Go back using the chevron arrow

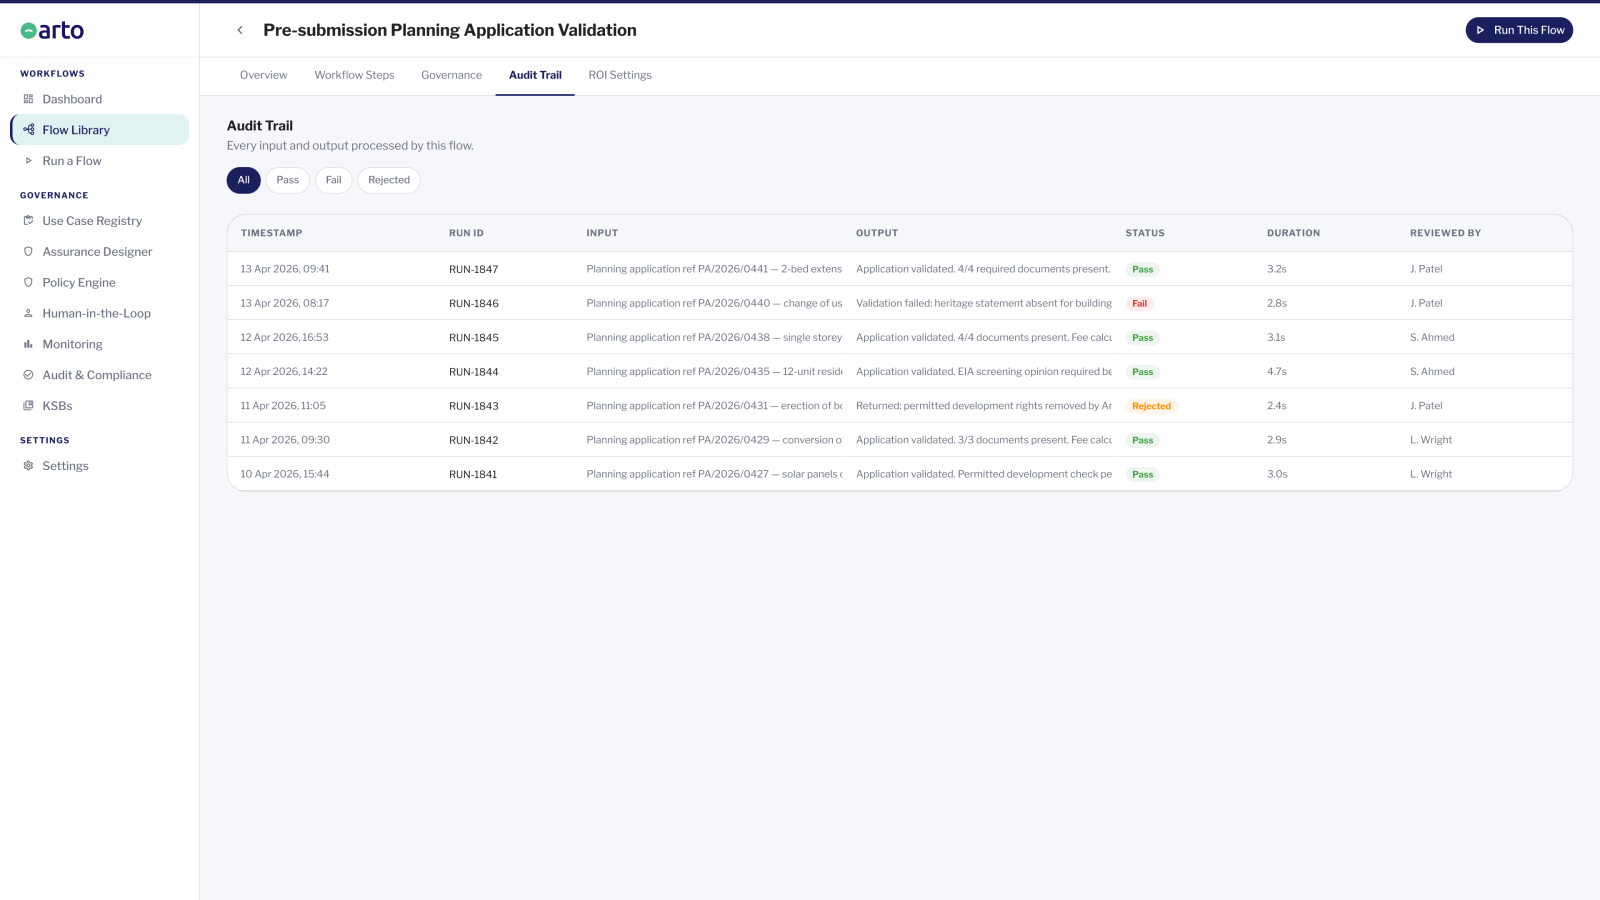click(240, 30)
